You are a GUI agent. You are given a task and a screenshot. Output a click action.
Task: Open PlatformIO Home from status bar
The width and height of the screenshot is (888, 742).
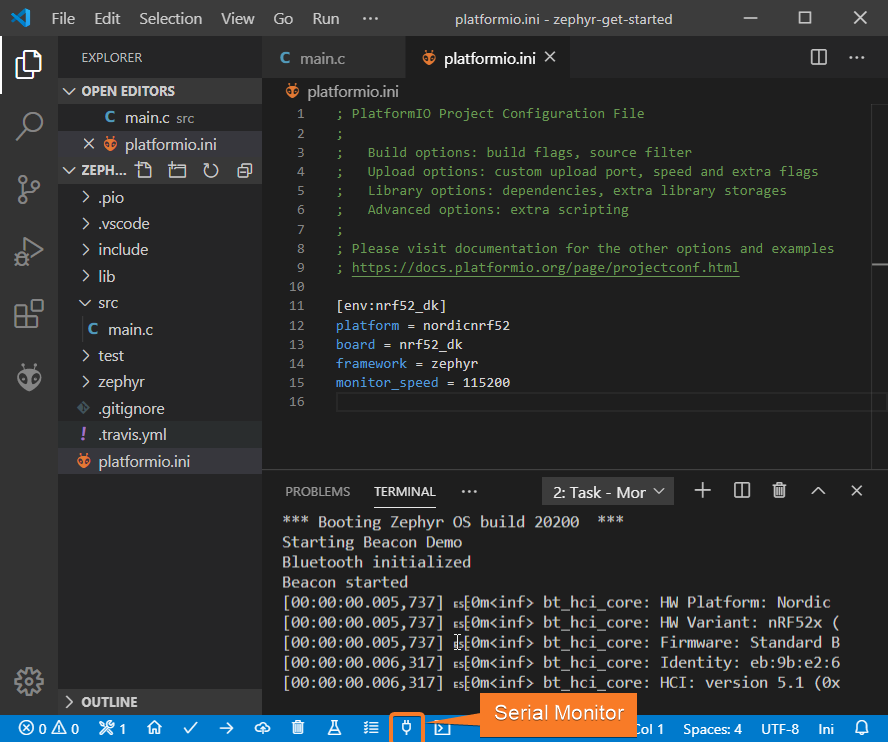[154, 728]
